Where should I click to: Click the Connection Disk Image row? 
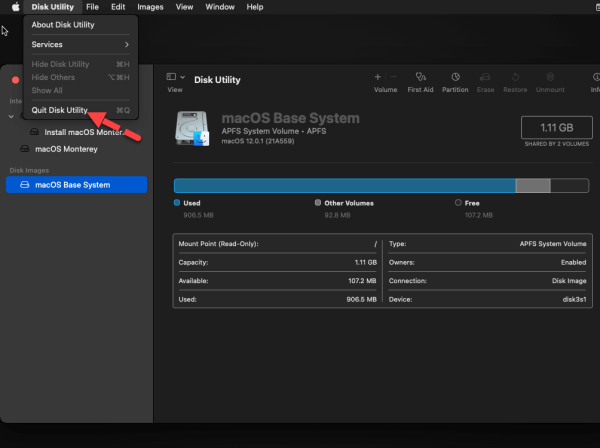pos(488,281)
